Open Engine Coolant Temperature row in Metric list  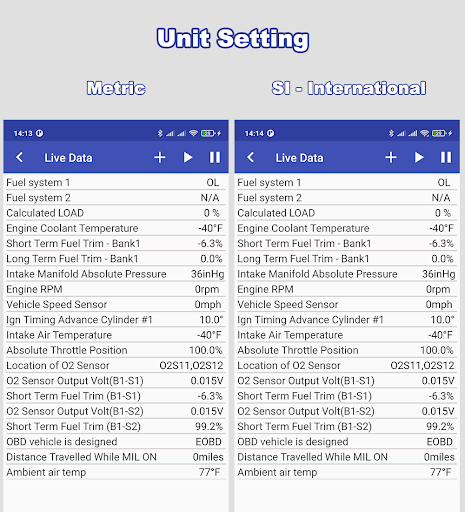coord(116,228)
